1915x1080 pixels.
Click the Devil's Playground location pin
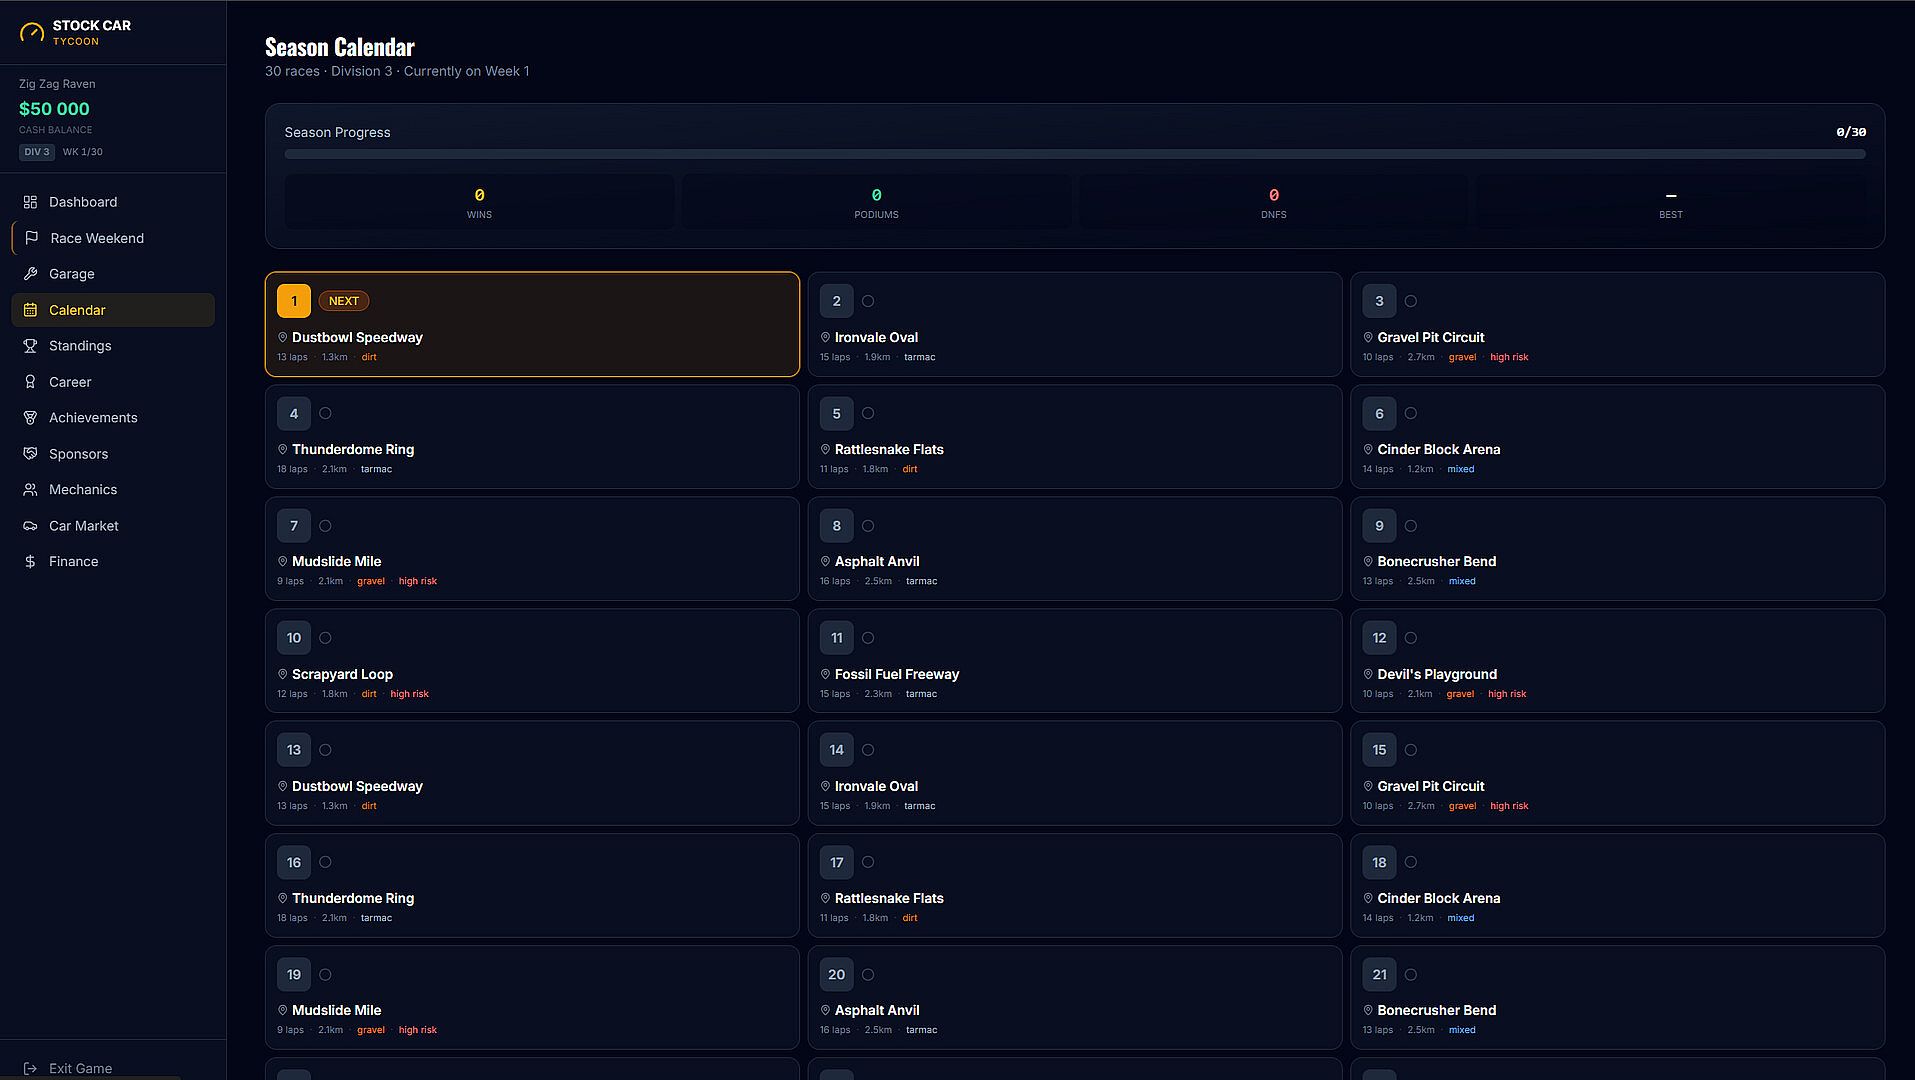point(1368,674)
